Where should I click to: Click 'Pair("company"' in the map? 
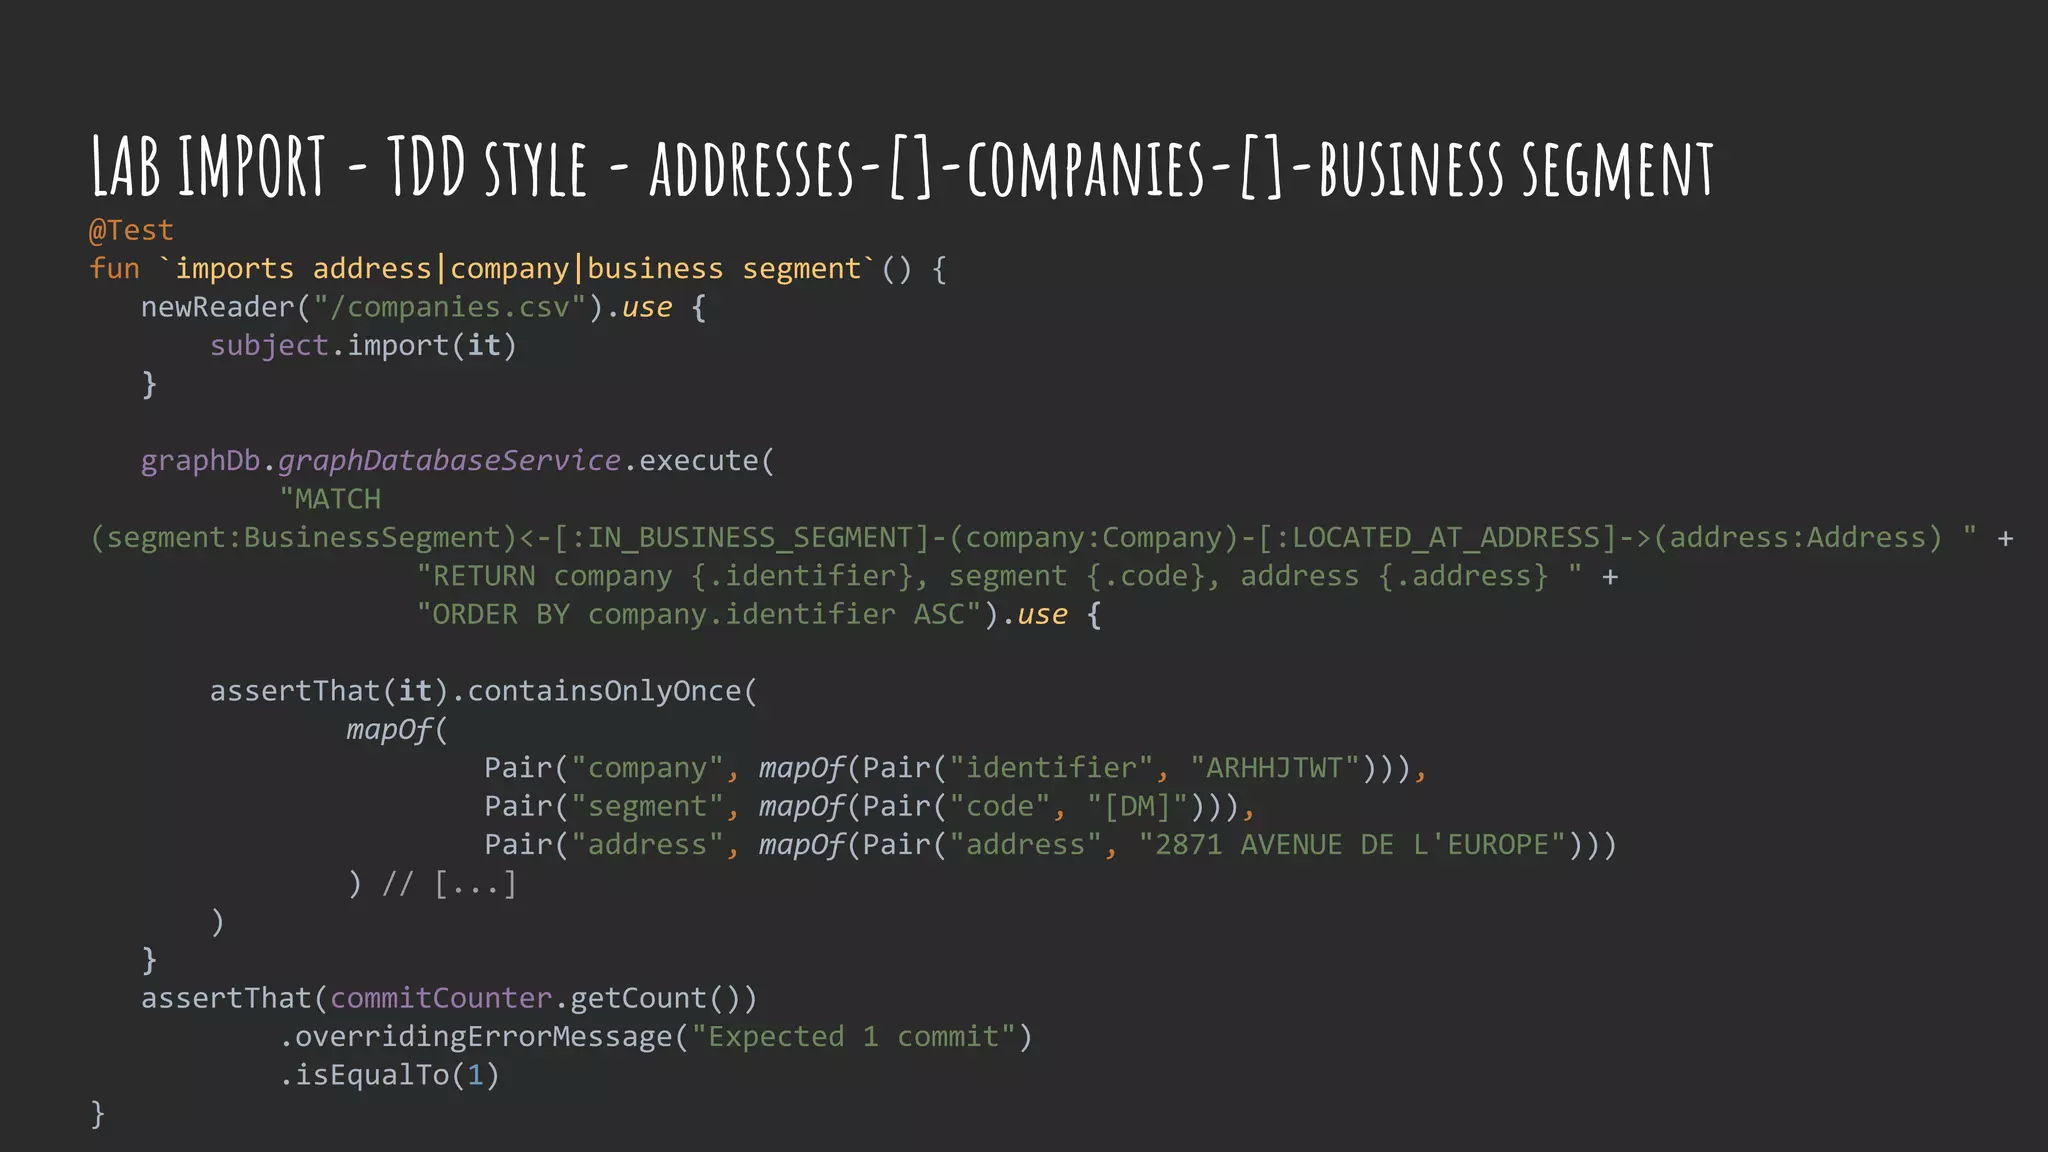pos(604,768)
